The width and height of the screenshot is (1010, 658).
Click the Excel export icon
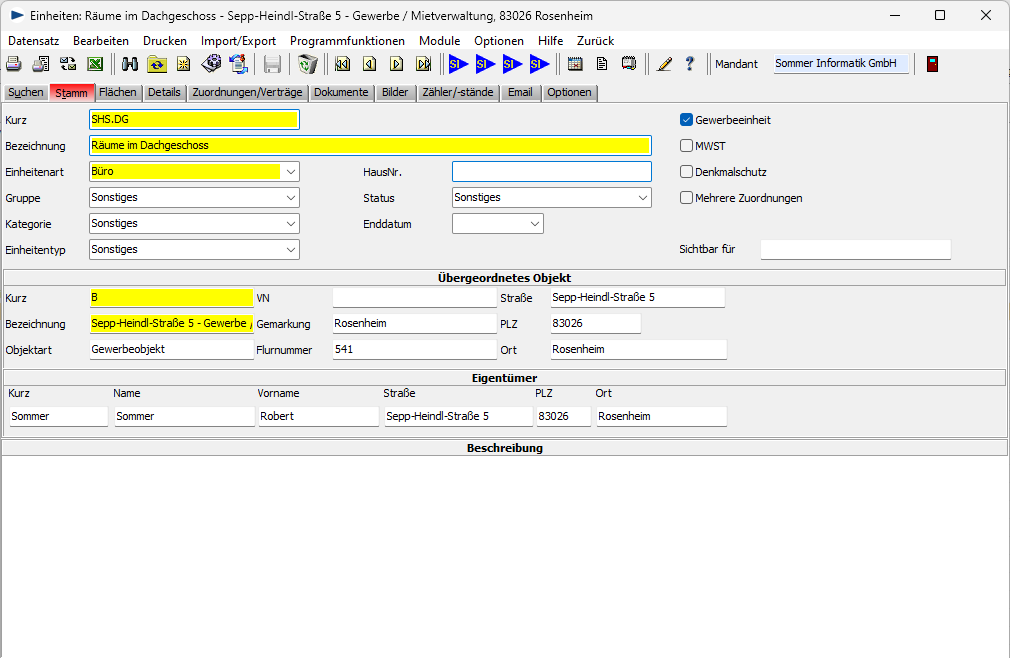[x=95, y=64]
